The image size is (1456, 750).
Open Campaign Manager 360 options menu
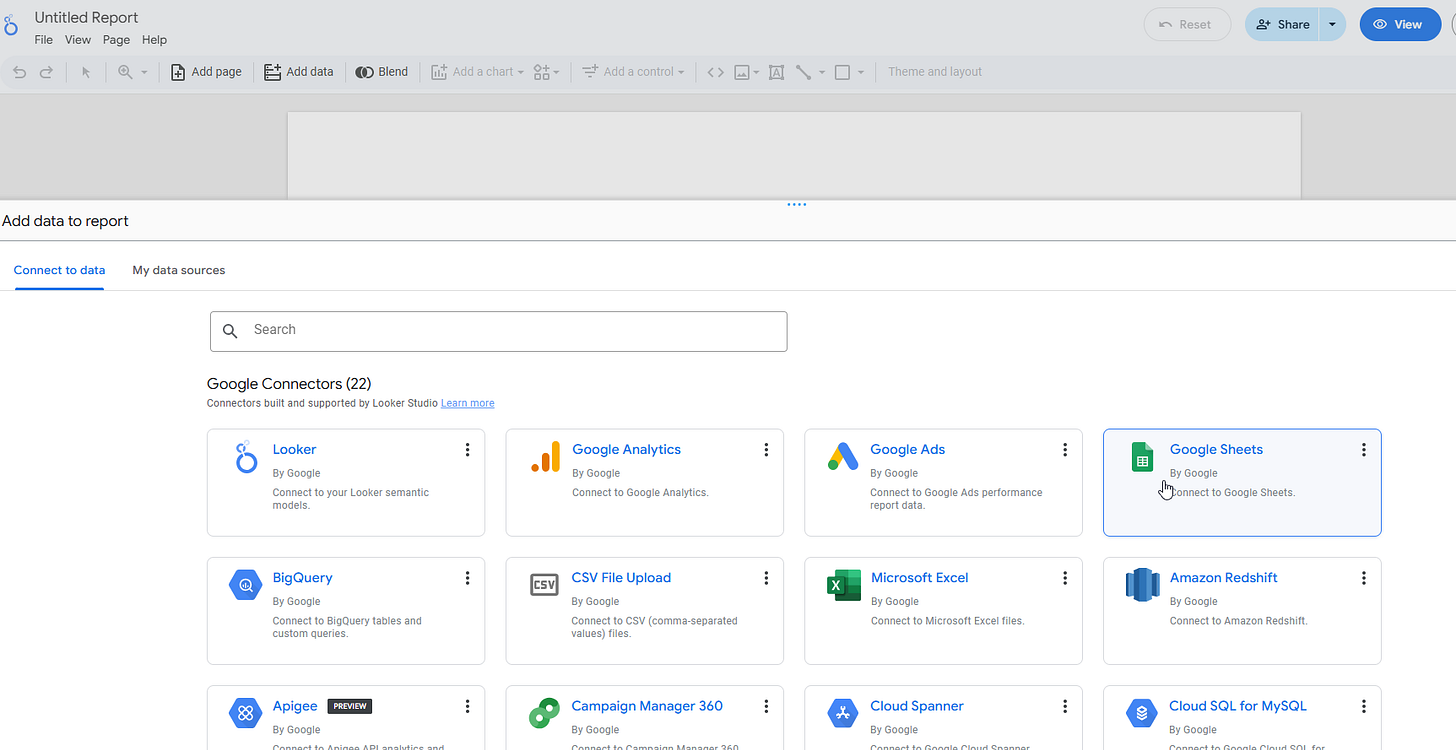(x=766, y=706)
